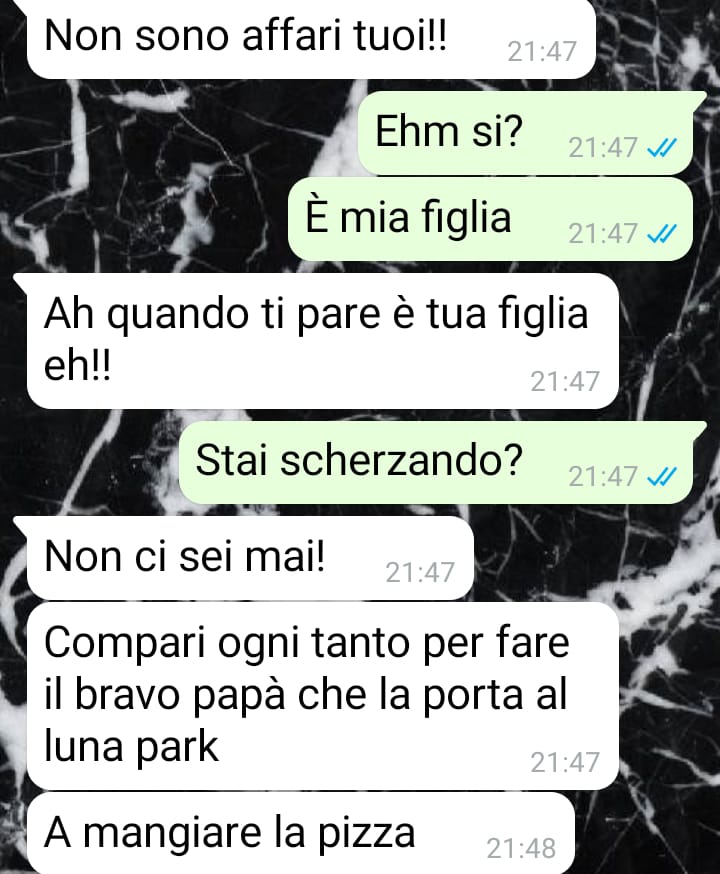This screenshot has height=874, width=720.
Task: Click the timestamp of 'Non ci sei mai!'
Action: 420,573
